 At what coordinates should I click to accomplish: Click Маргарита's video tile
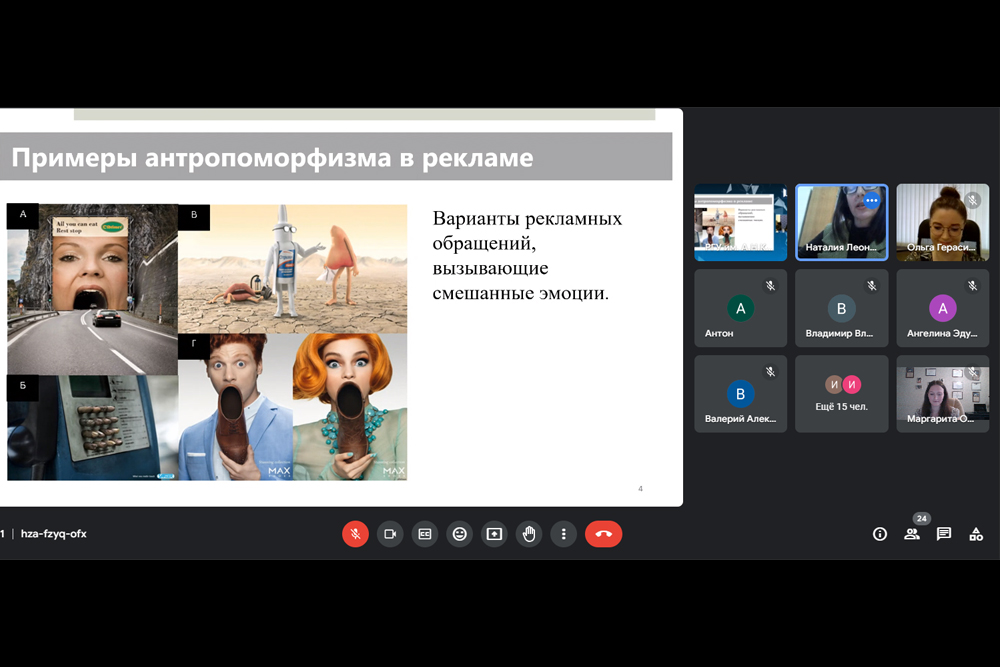pos(942,394)
